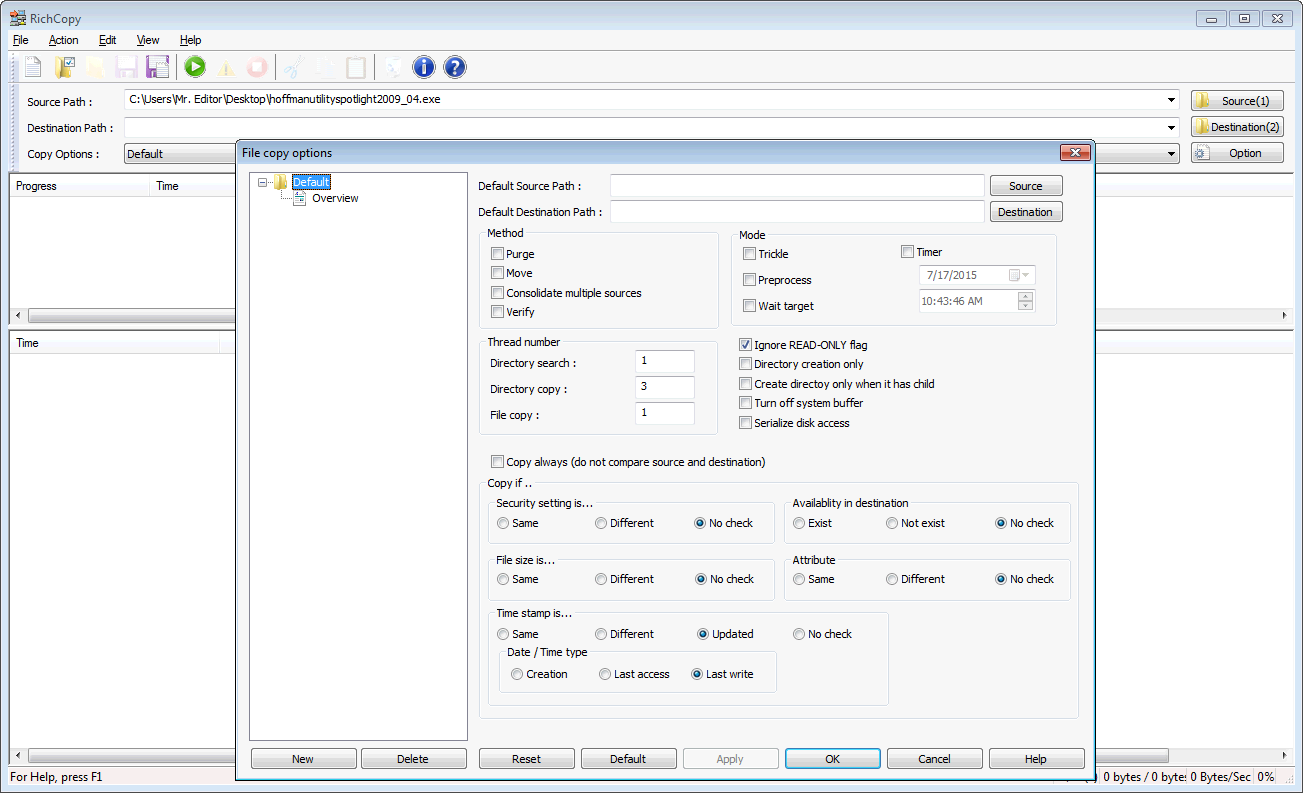The width and height of the screenshot is (1303, 793).
Task: Click the Timer time spinner arrows
Action: [x=1026, y=301]
